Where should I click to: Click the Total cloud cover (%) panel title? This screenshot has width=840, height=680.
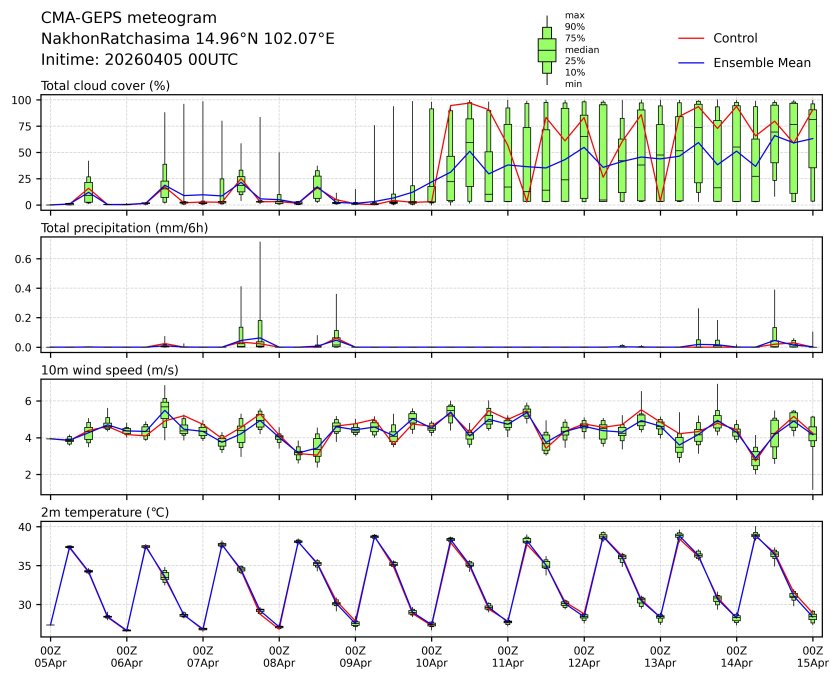click(x=105, y=86)
